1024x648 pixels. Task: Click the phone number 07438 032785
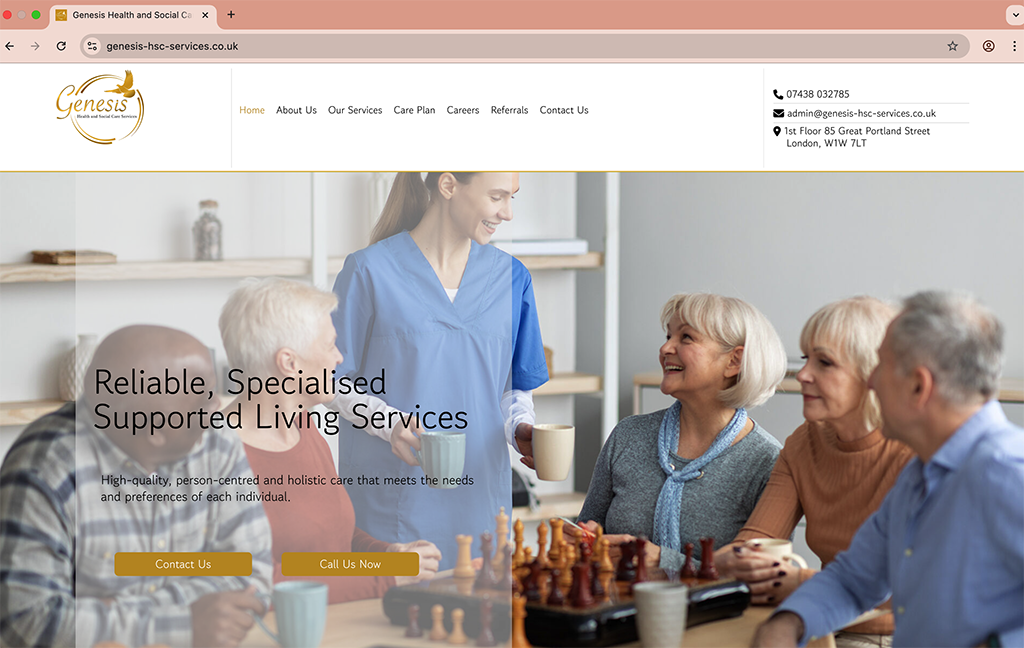818,94
